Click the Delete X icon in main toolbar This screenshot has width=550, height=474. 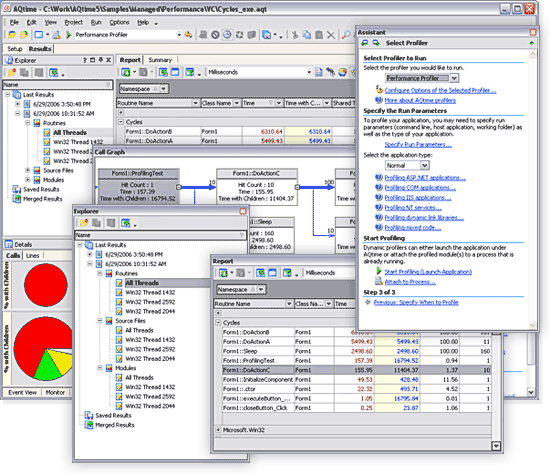coord(331,35)
